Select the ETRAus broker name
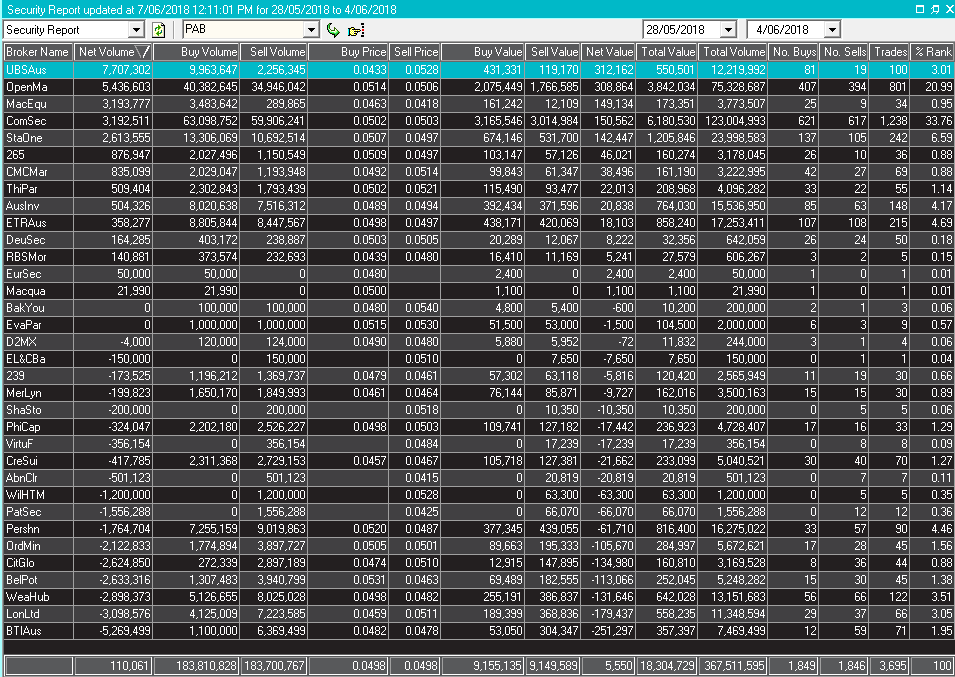The height and width of the screenshot is (677, 955). coord(26,223)
